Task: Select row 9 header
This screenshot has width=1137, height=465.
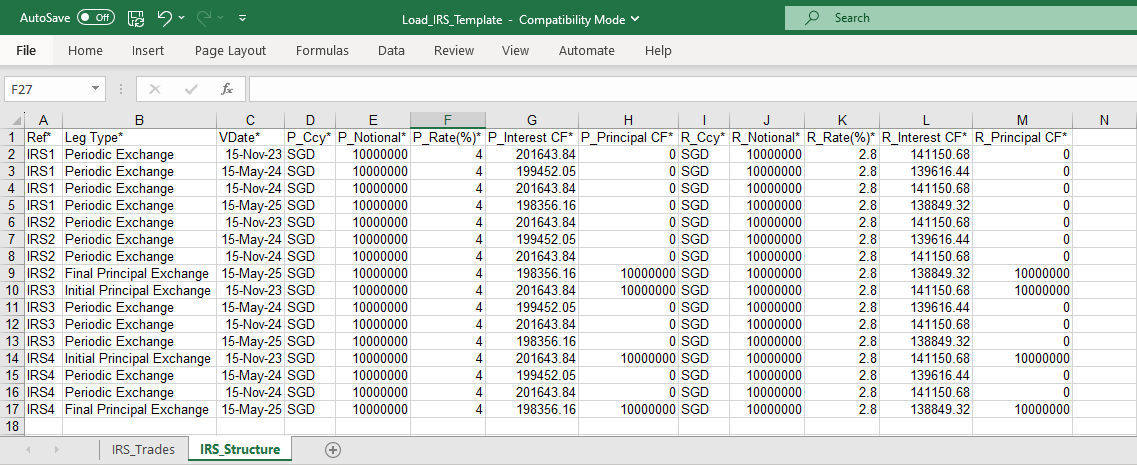Action: tap(11, 273)
